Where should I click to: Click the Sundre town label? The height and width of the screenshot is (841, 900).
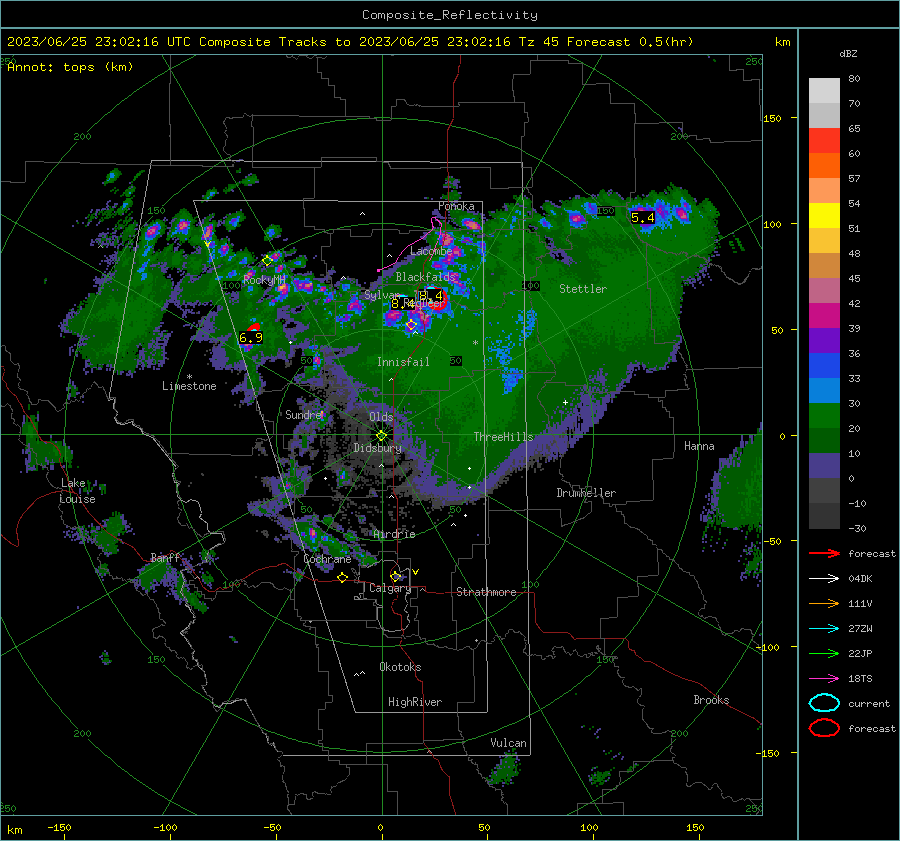304,414
